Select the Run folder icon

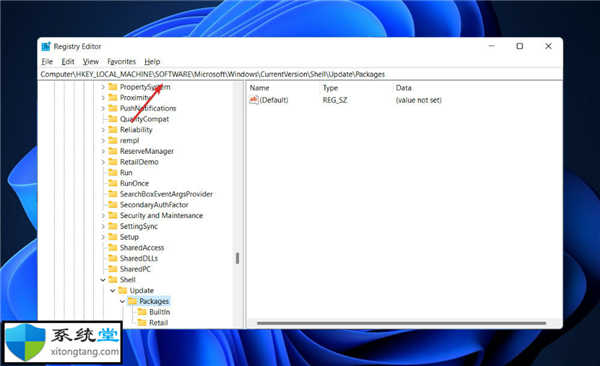click(x=112, y=173)
